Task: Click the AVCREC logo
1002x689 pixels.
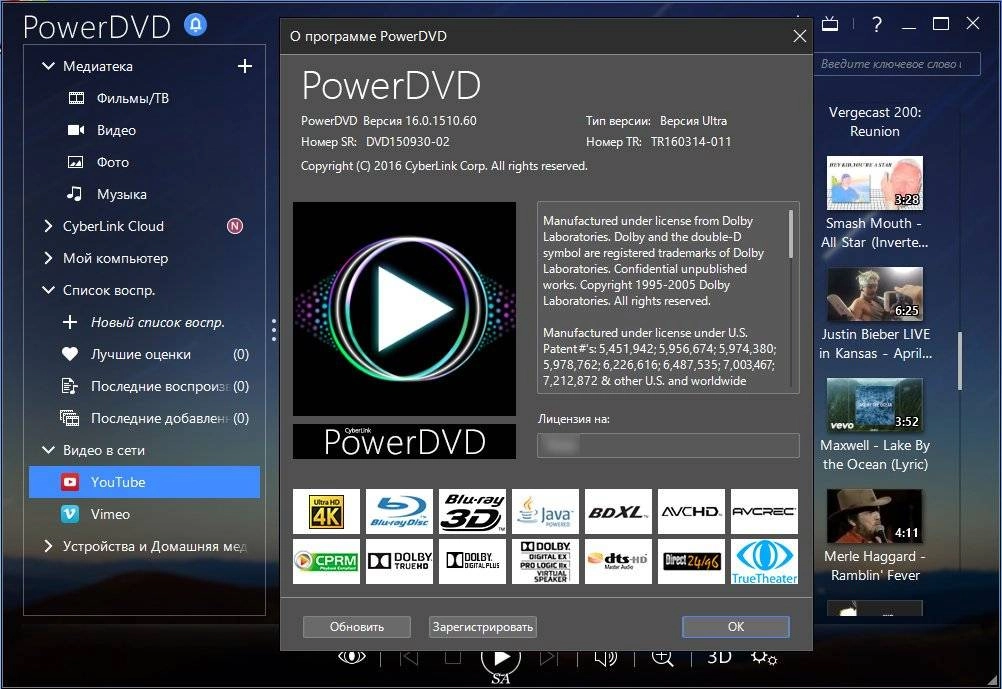Action: 764,511
